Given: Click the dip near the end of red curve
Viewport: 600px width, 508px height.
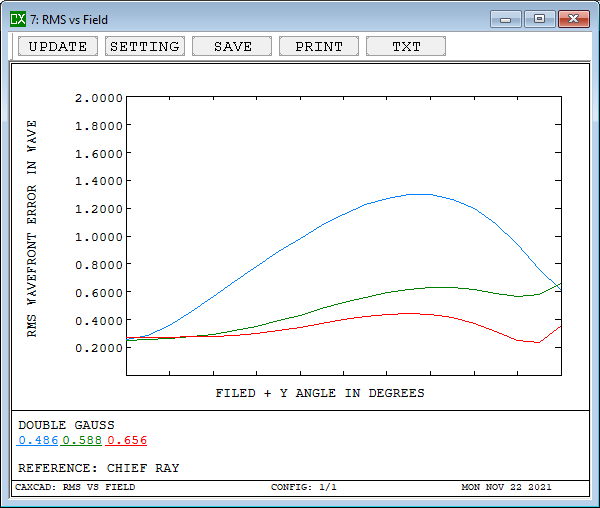Looking at the screenshot, I should coord(538,342).
